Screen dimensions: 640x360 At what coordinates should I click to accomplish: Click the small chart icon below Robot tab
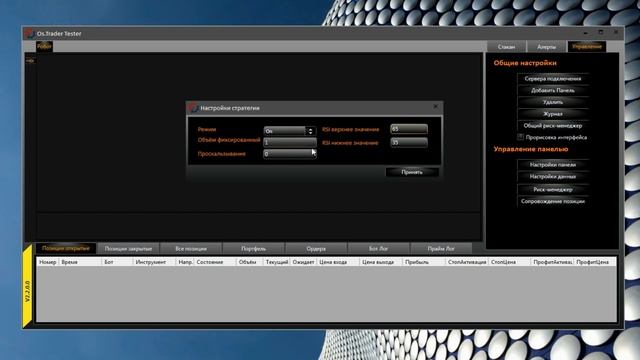31,61
